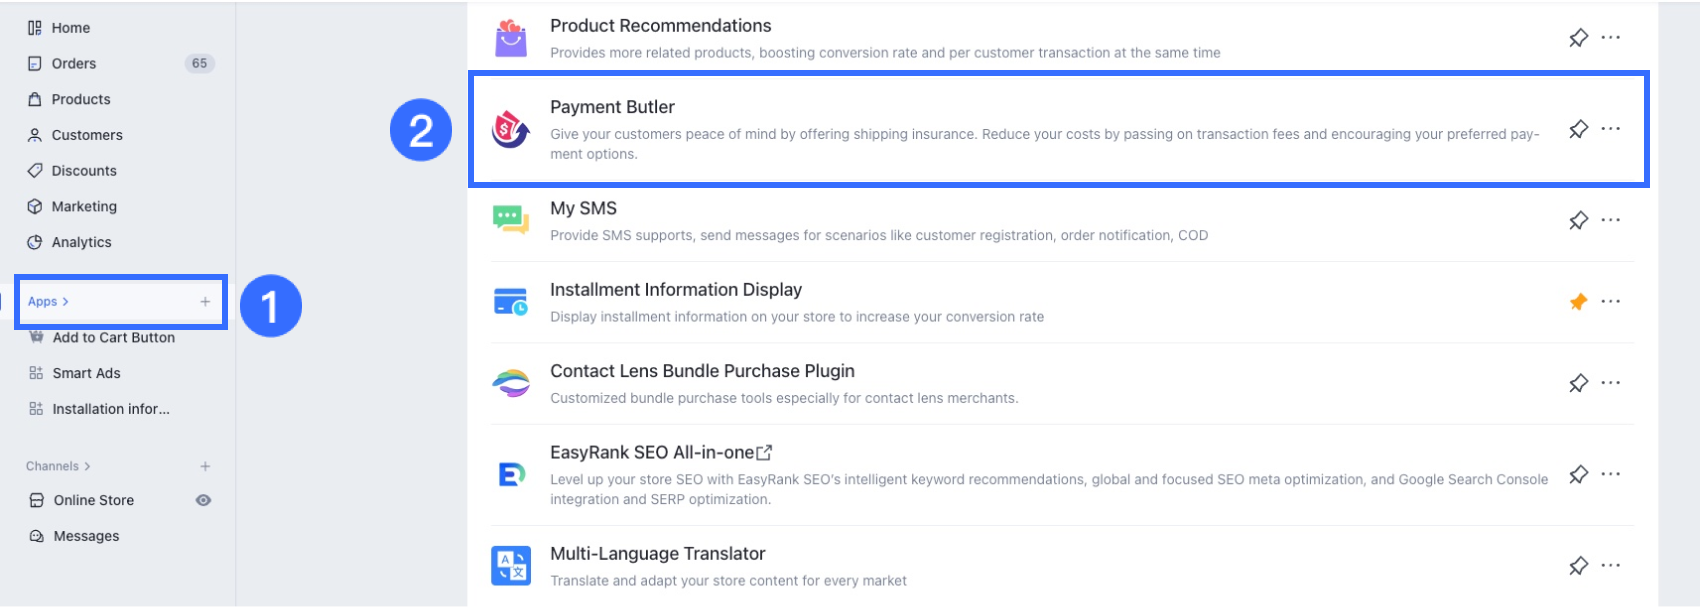Image resolution: width=1700 pixels, height=607 pixels.
Task: Open the Installment Information Display title
Action: pos(675,290)
